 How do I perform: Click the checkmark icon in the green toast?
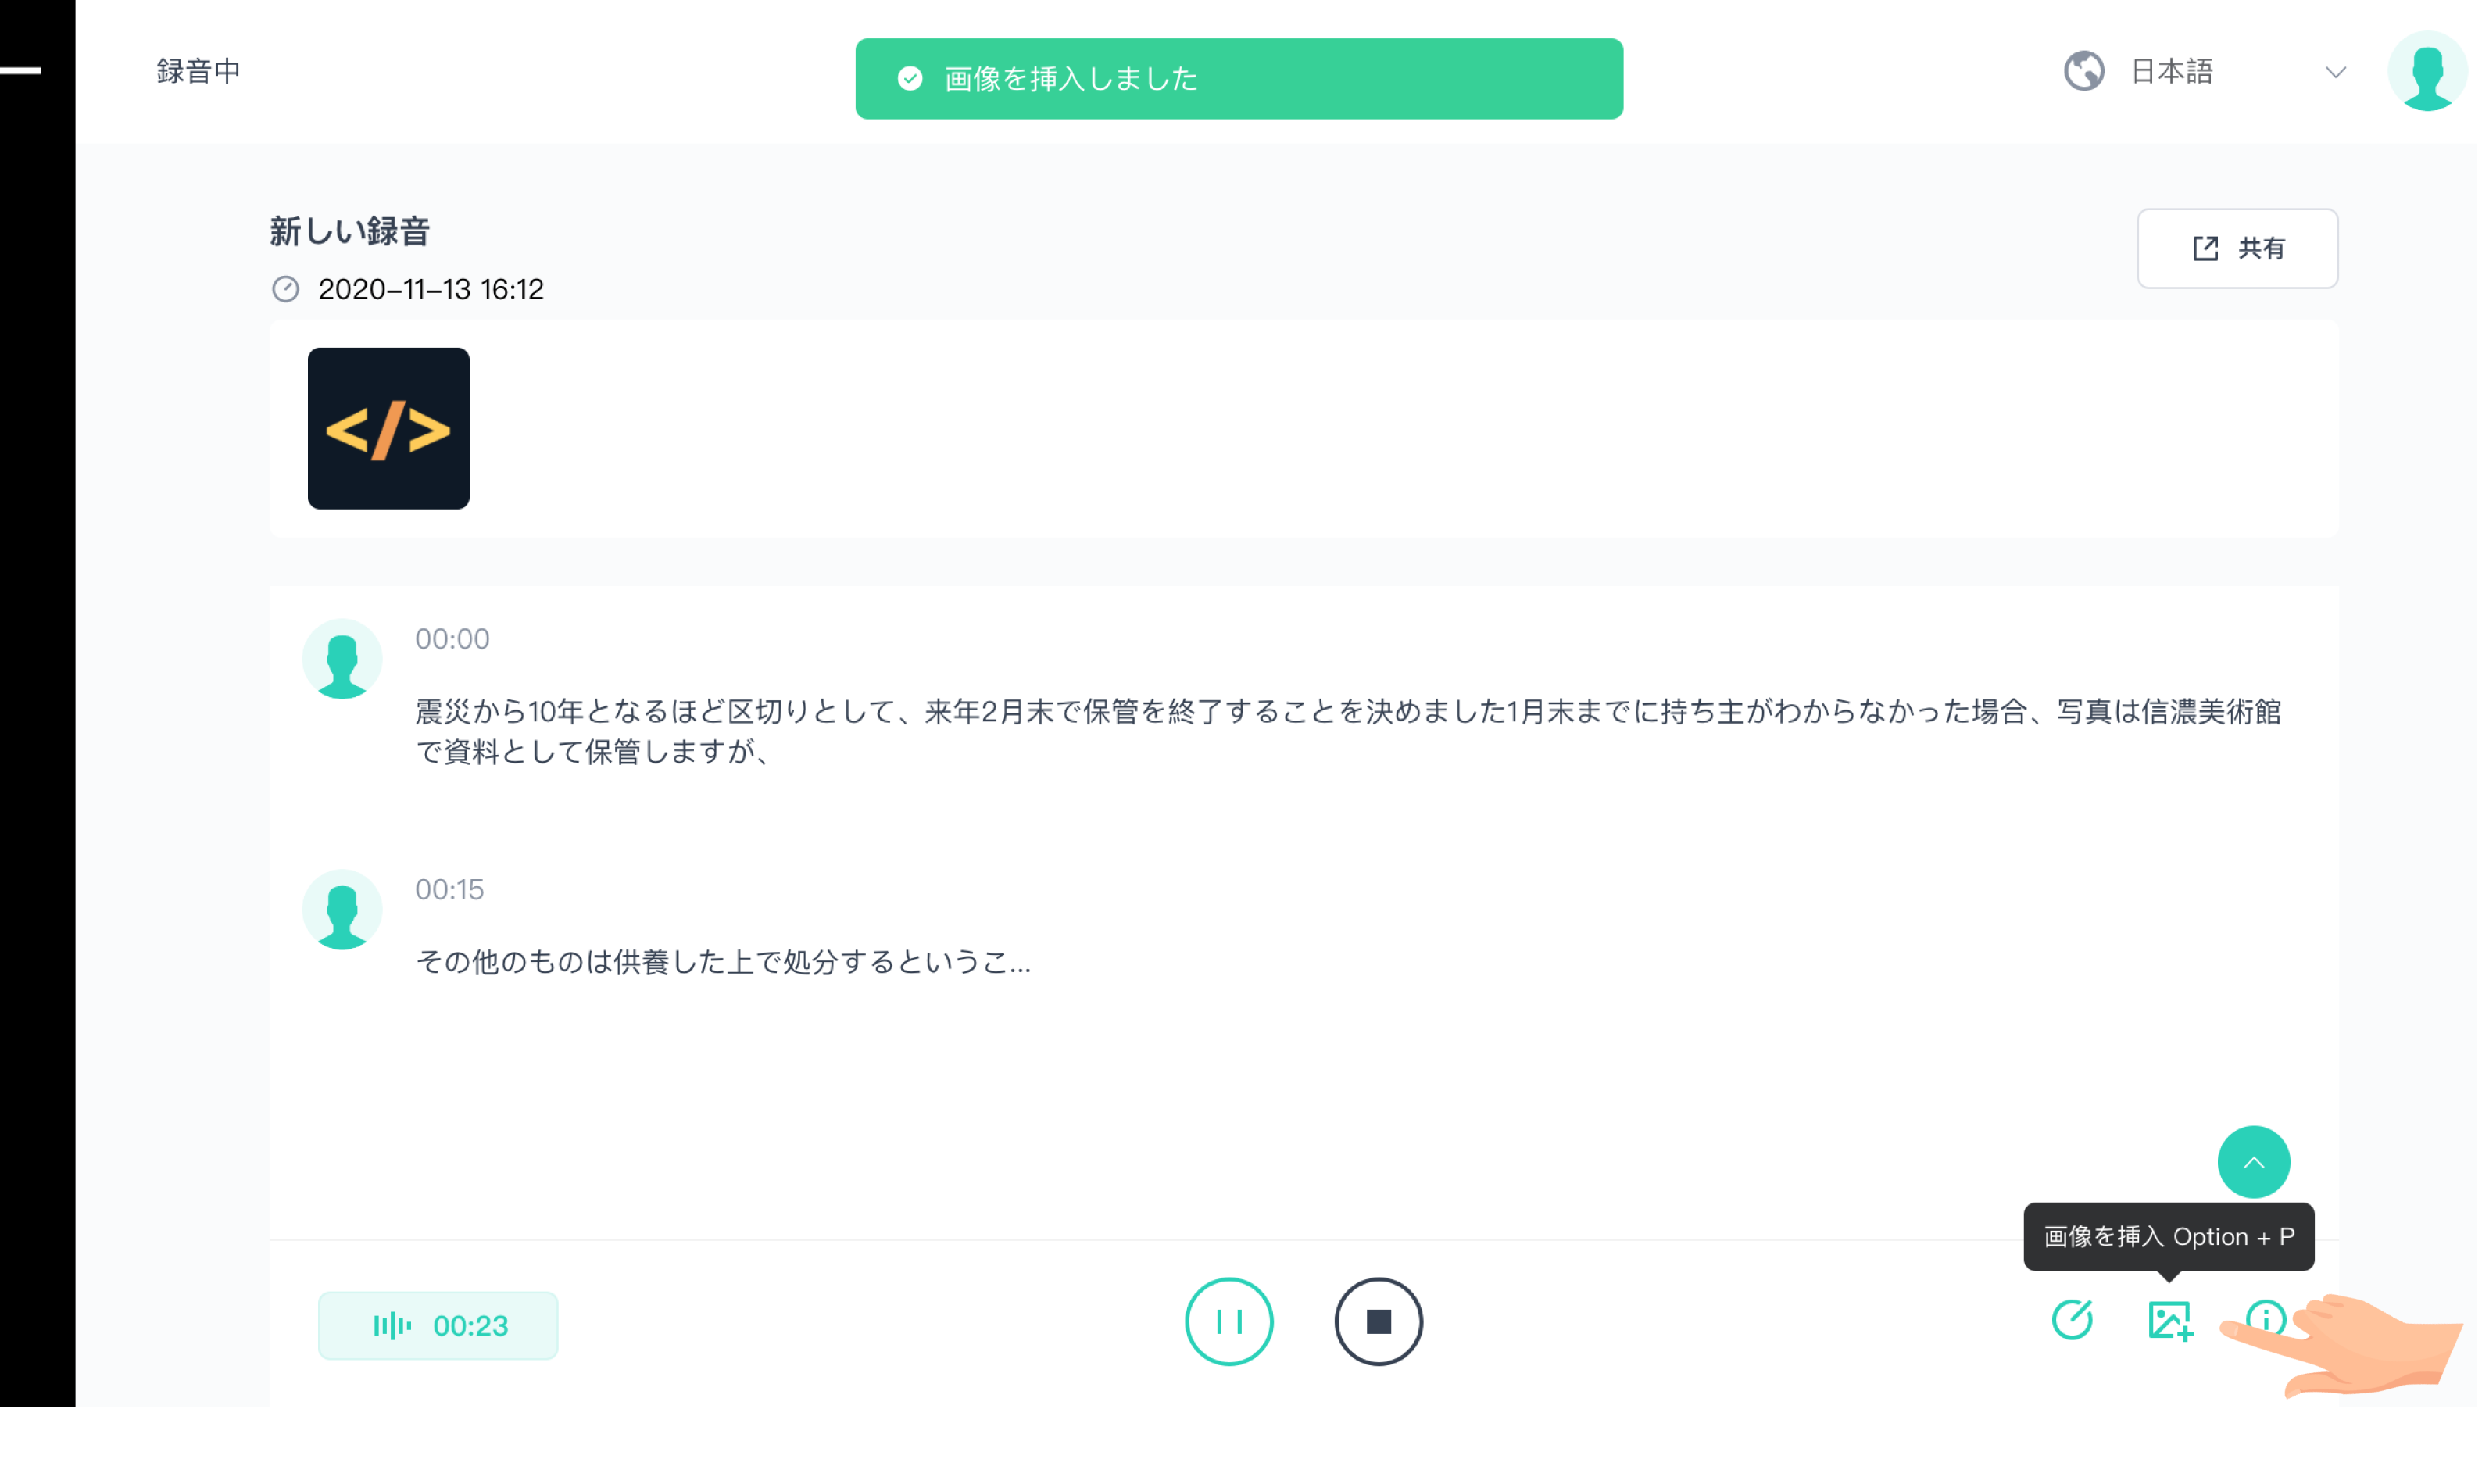pos(910,78)
